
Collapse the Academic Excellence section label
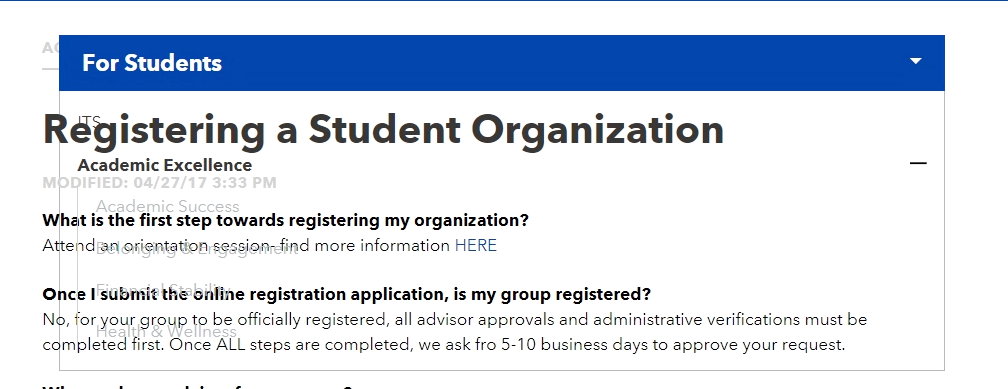tap(165, 165)
